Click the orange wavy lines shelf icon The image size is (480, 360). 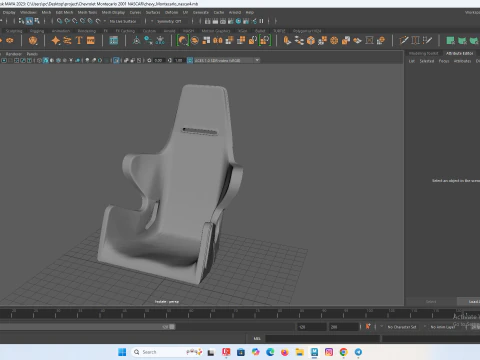(67, 41)
